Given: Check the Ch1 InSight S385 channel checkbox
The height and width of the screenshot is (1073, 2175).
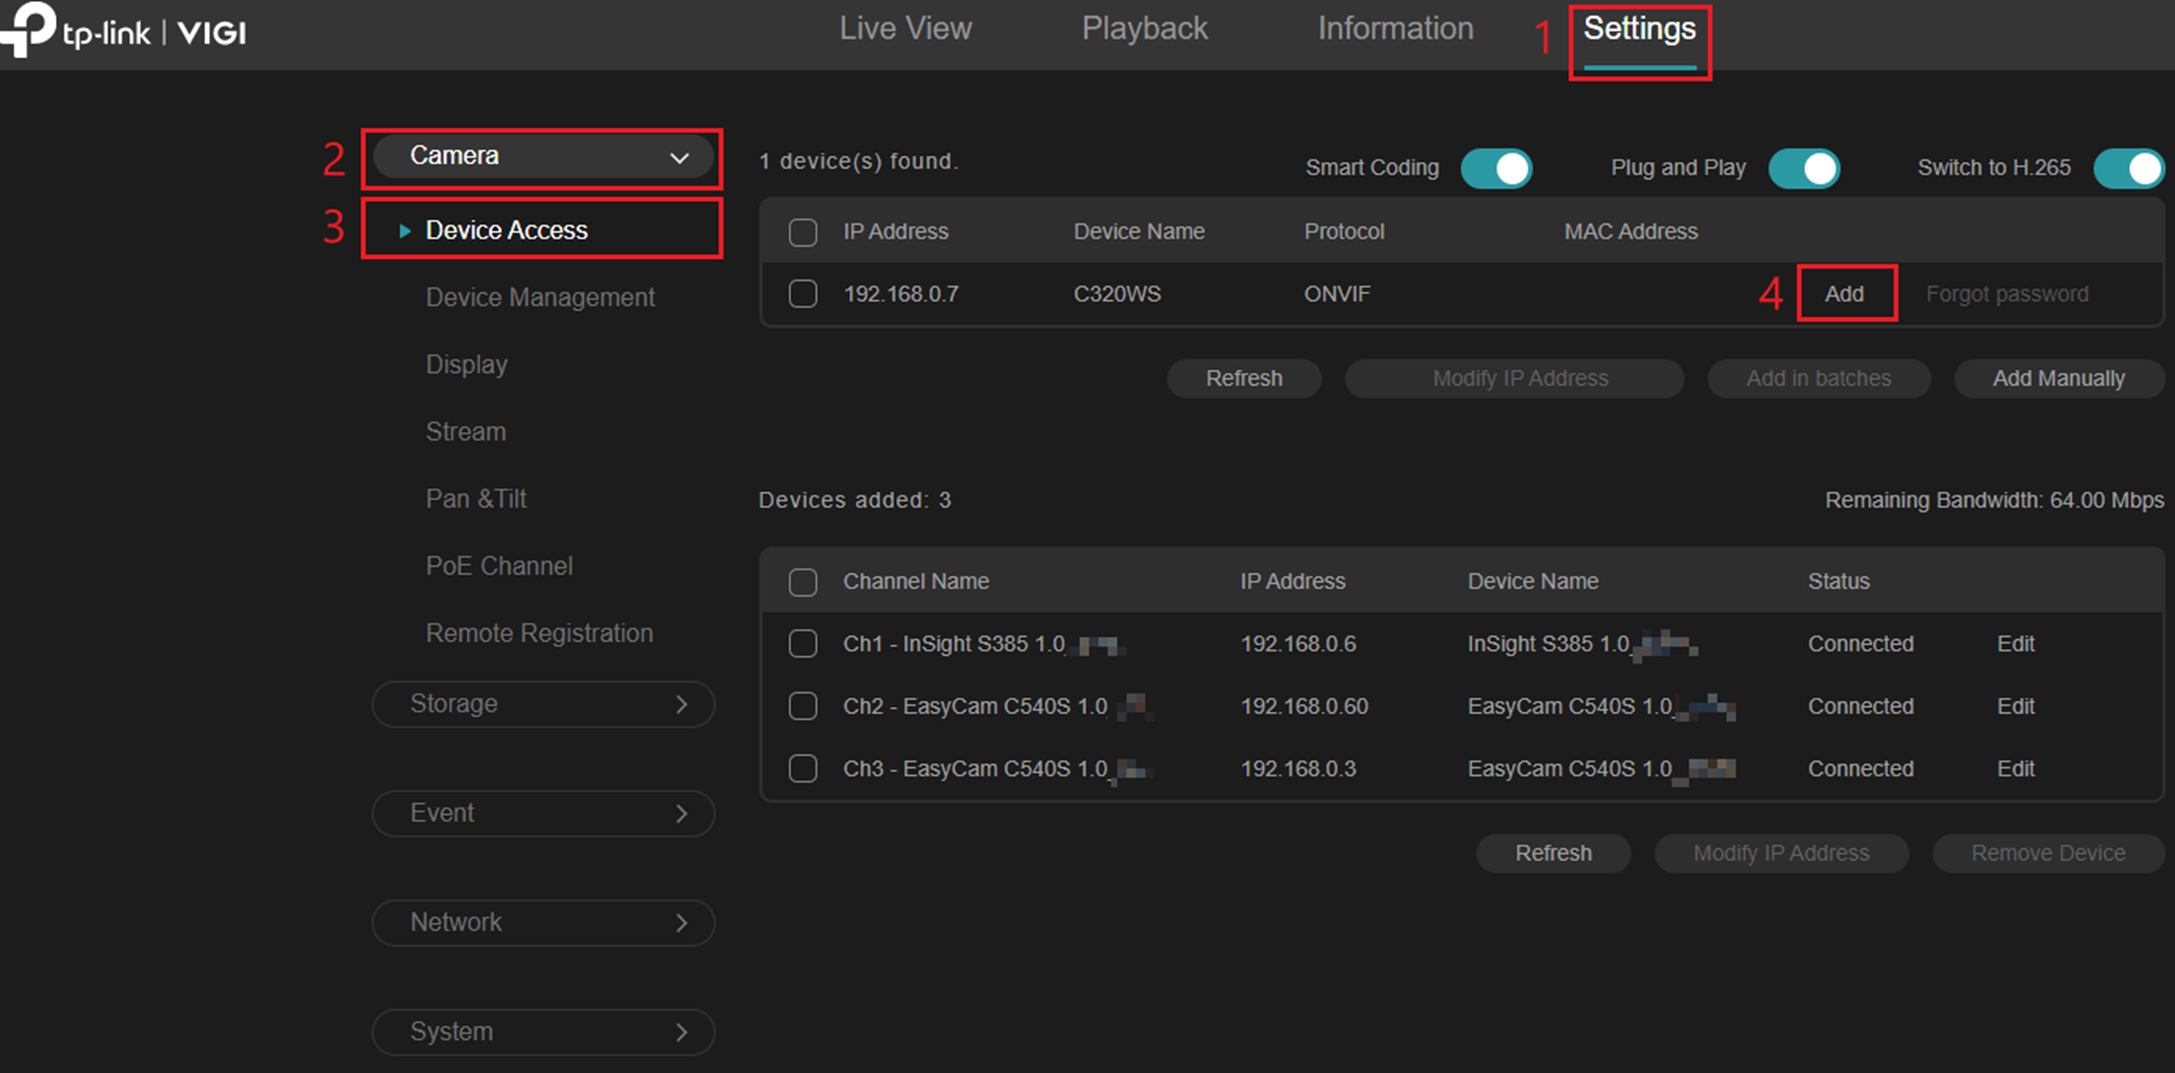Looking at the screenshot, I should (802, 644).
